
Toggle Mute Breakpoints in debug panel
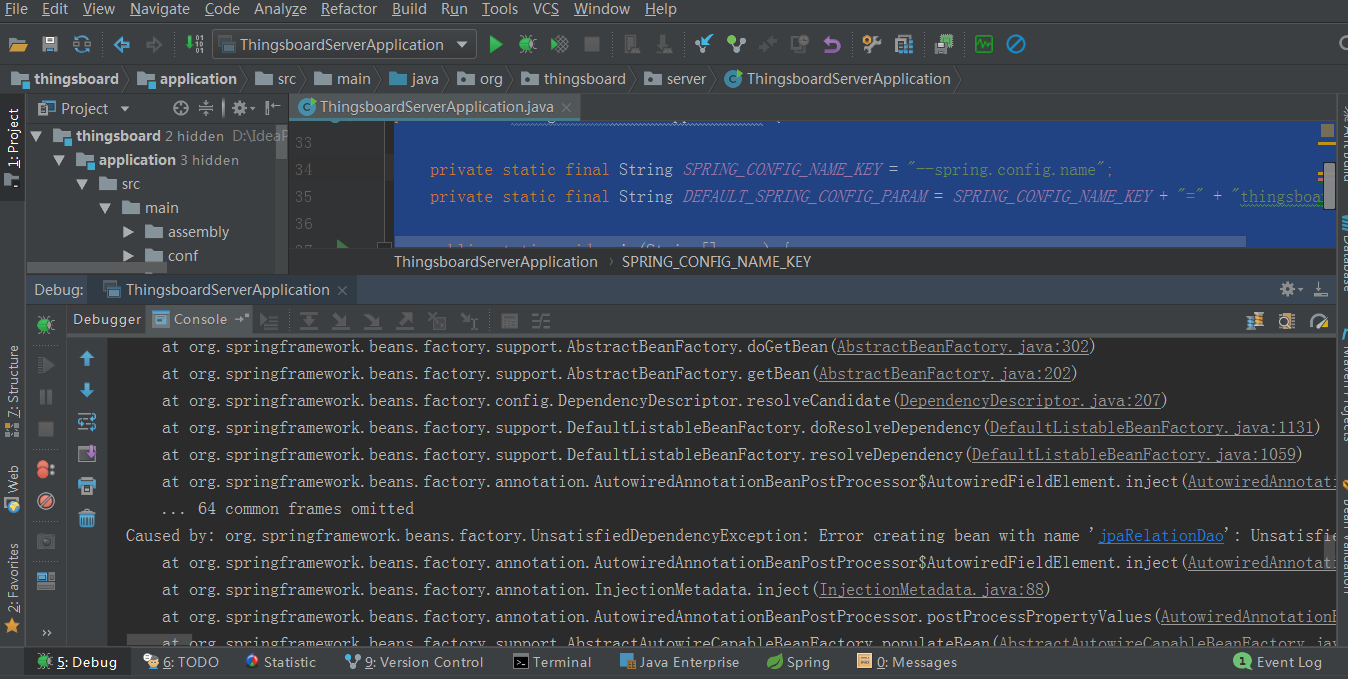pyautogui.click(x=46, y=501)
